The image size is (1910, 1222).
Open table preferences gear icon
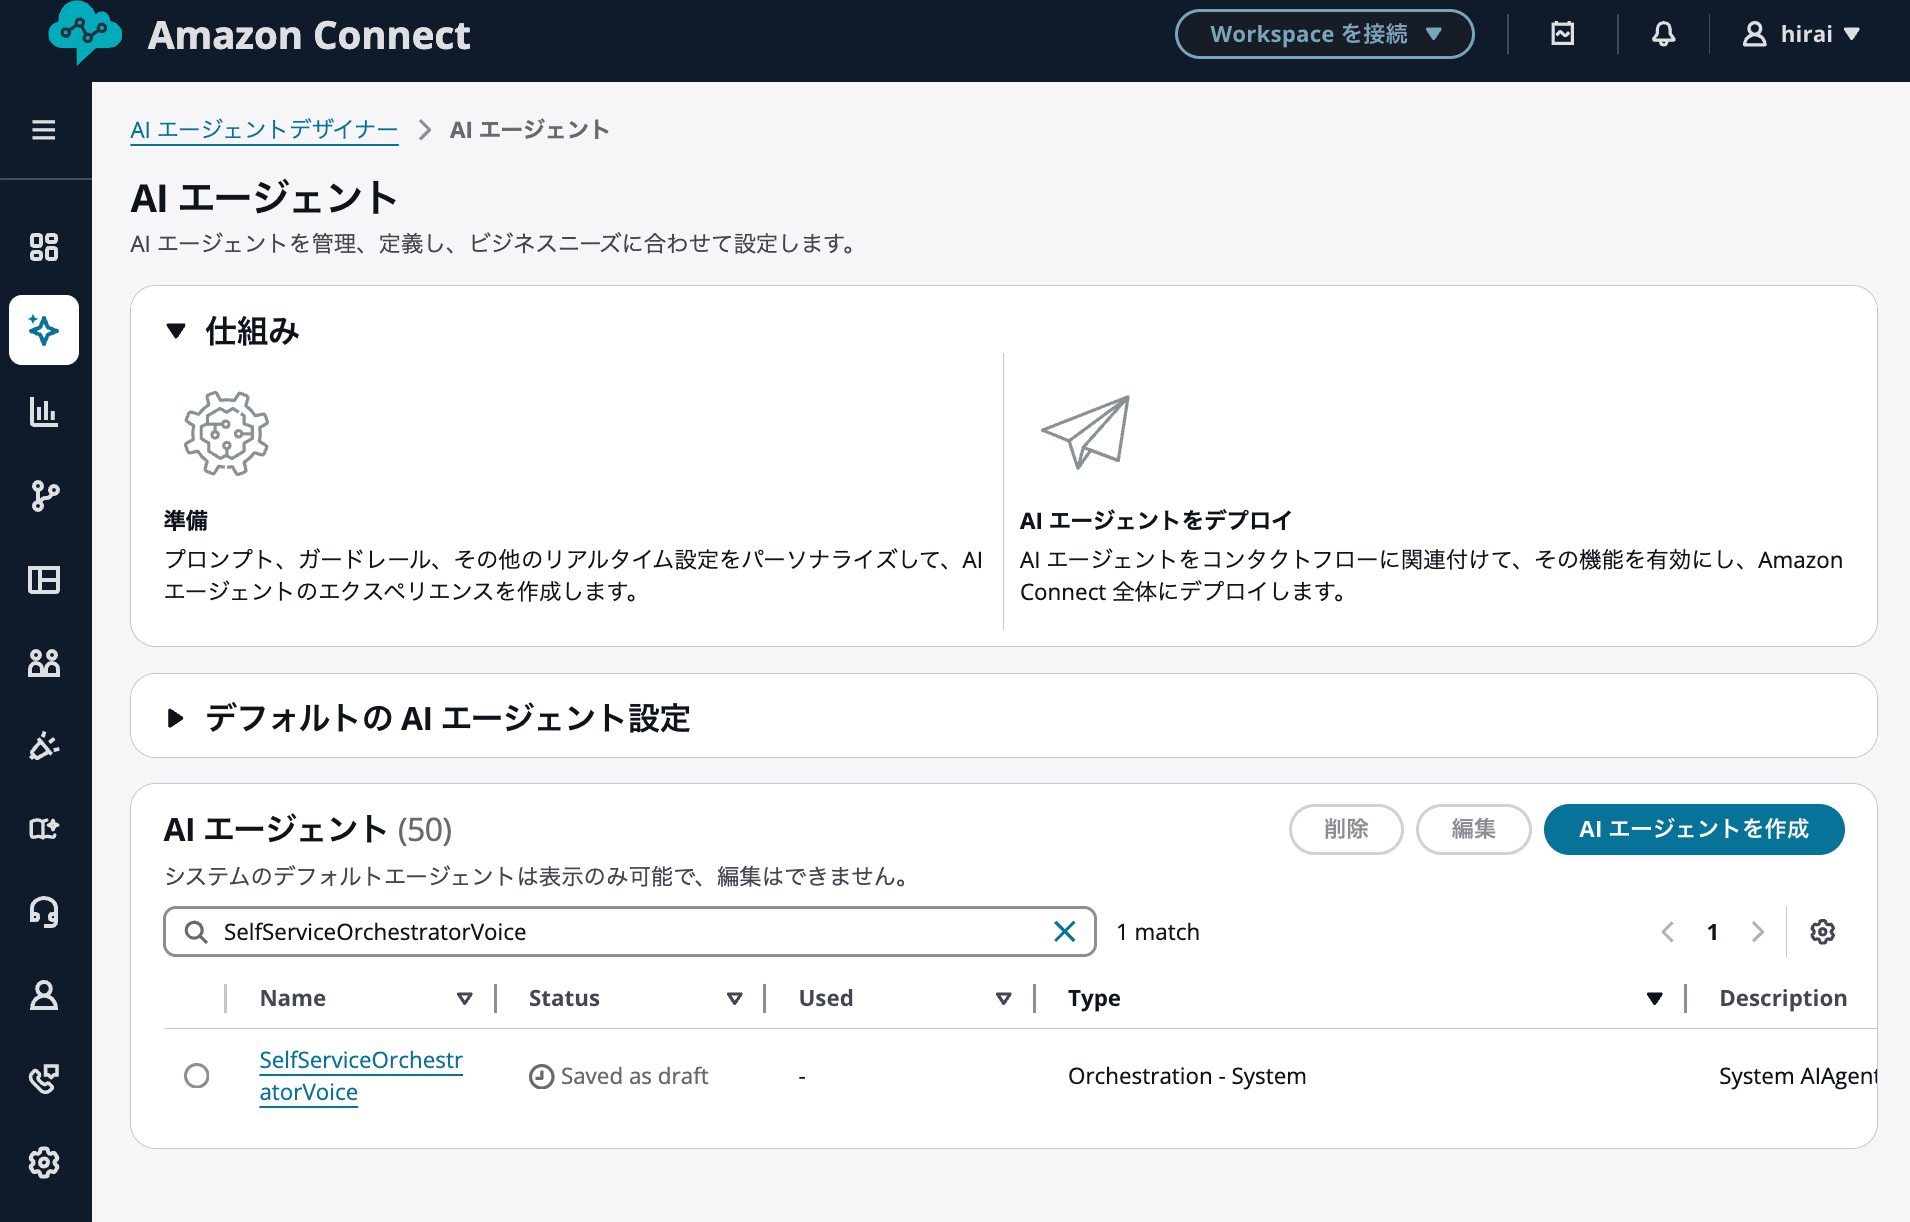[1823, 932]
